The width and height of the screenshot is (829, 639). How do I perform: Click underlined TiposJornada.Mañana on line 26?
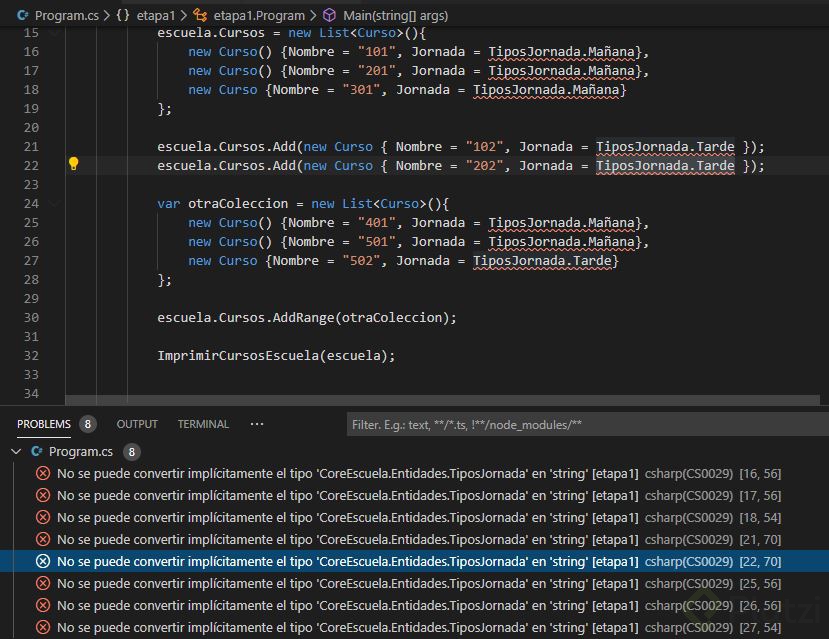point(561,242)
